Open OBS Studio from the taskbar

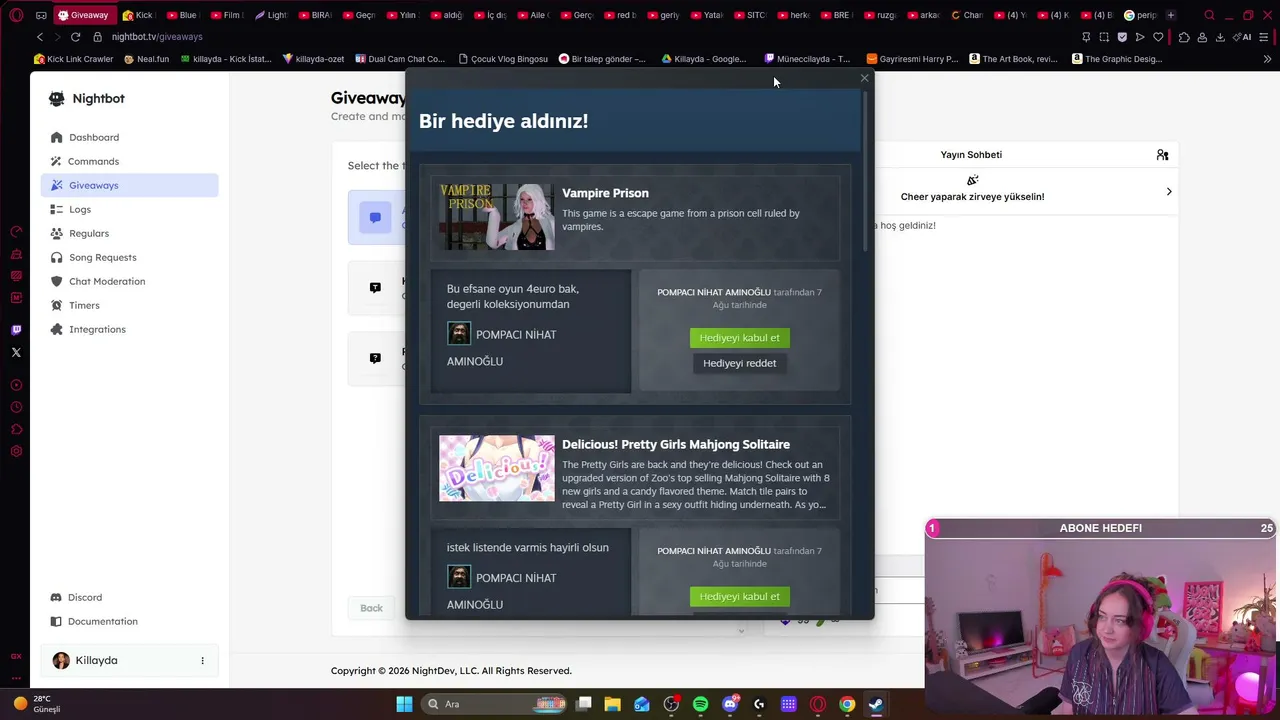tap(671, 704)
